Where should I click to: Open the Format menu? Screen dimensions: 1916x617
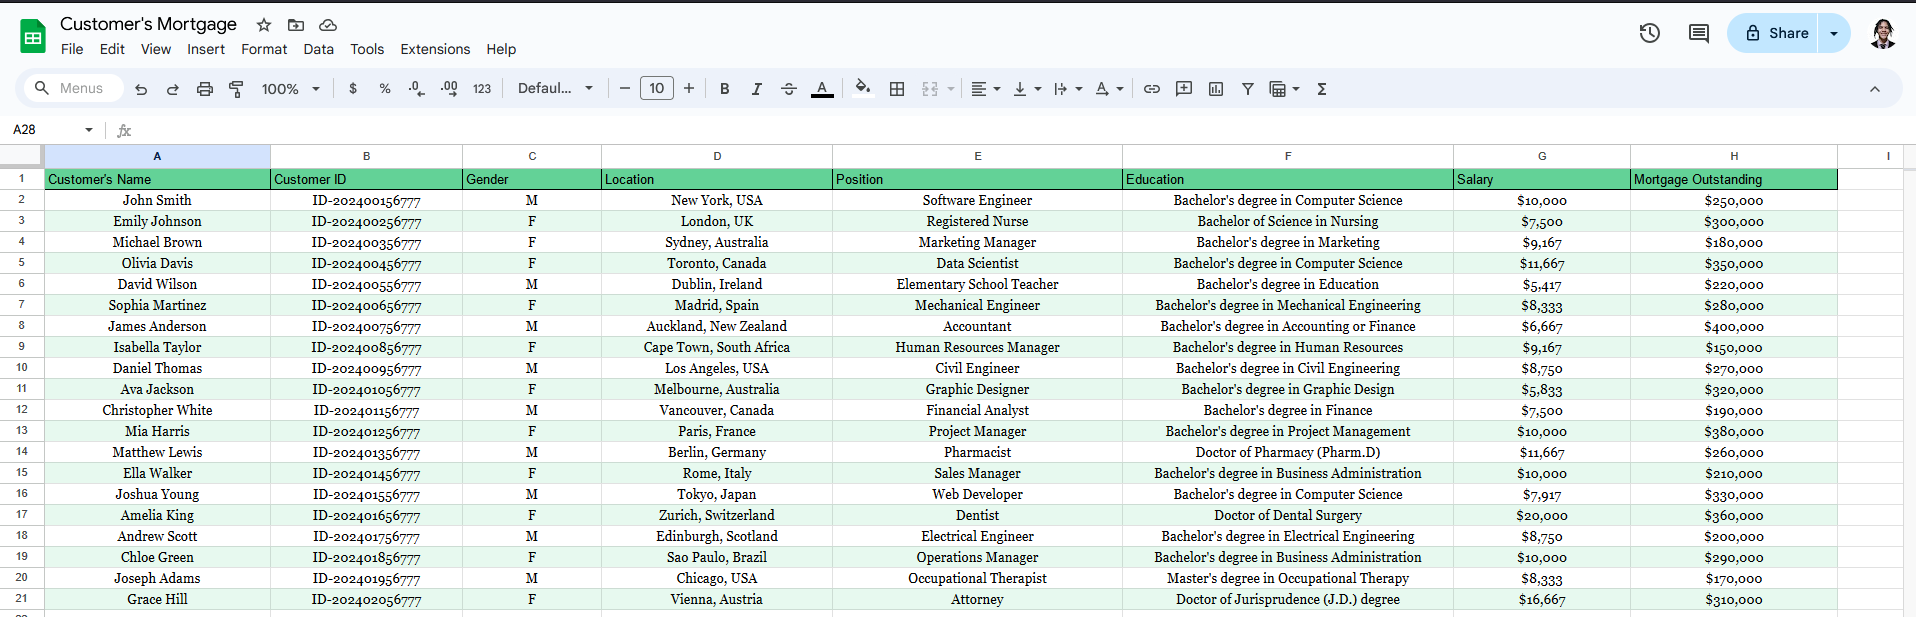pos(264,49)
